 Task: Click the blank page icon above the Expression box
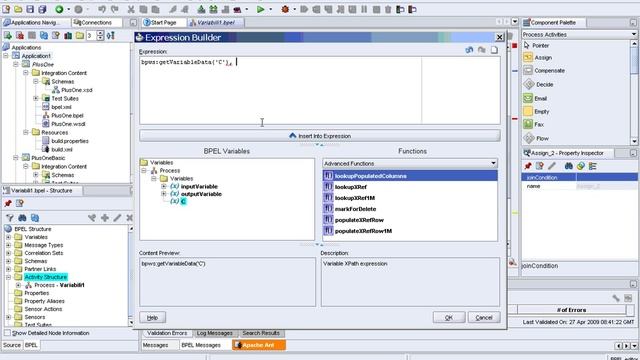tap(494, 50)
